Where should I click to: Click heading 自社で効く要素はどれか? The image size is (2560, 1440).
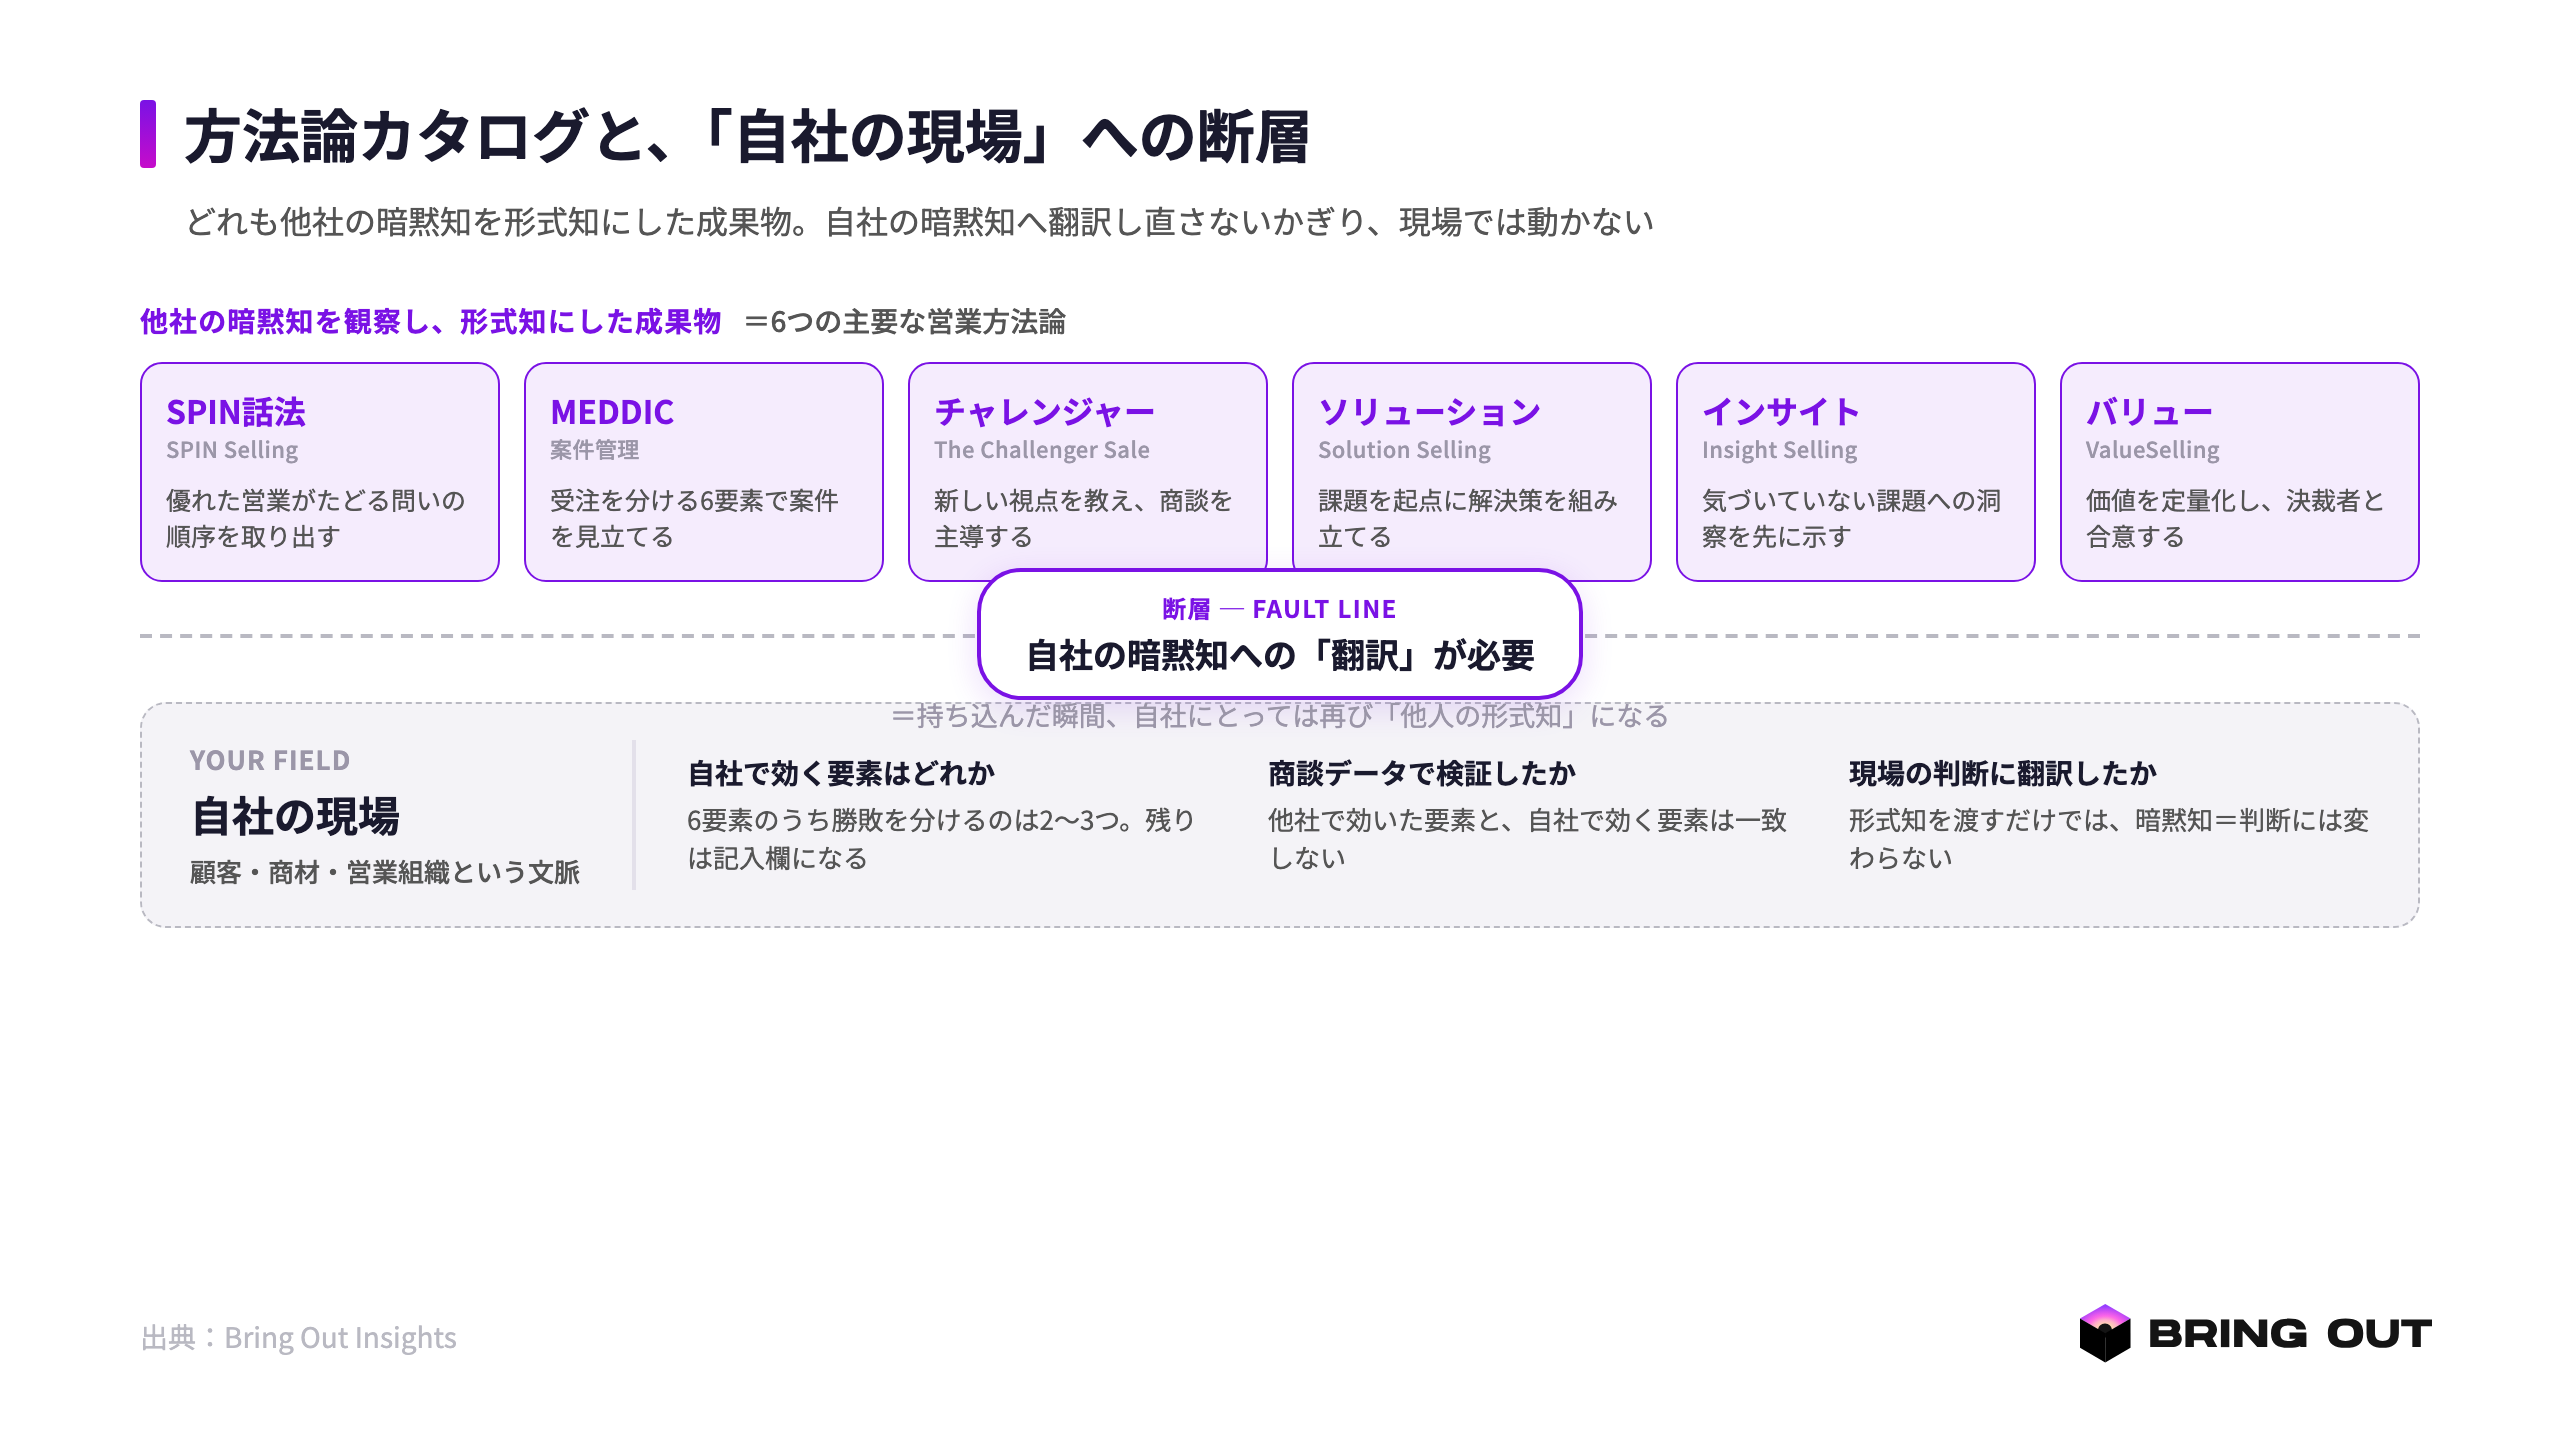coord(841,773)
